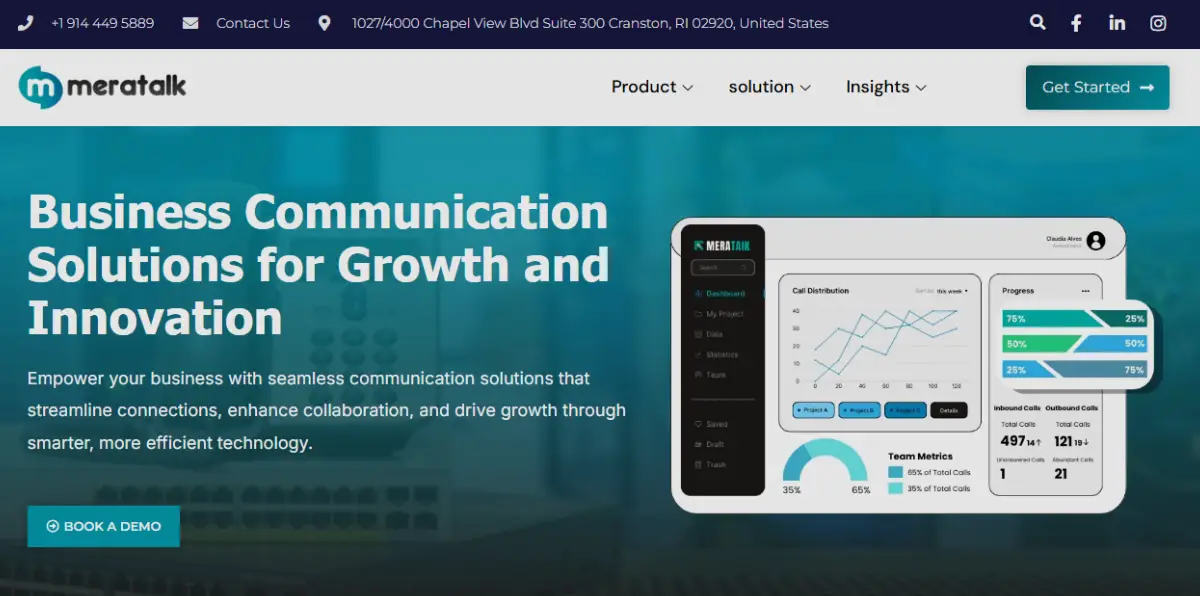The image size is (1200, 596).
Task: Expand the Insights dropdown menu
Action: pyautogui.click(x=886, y=87)
